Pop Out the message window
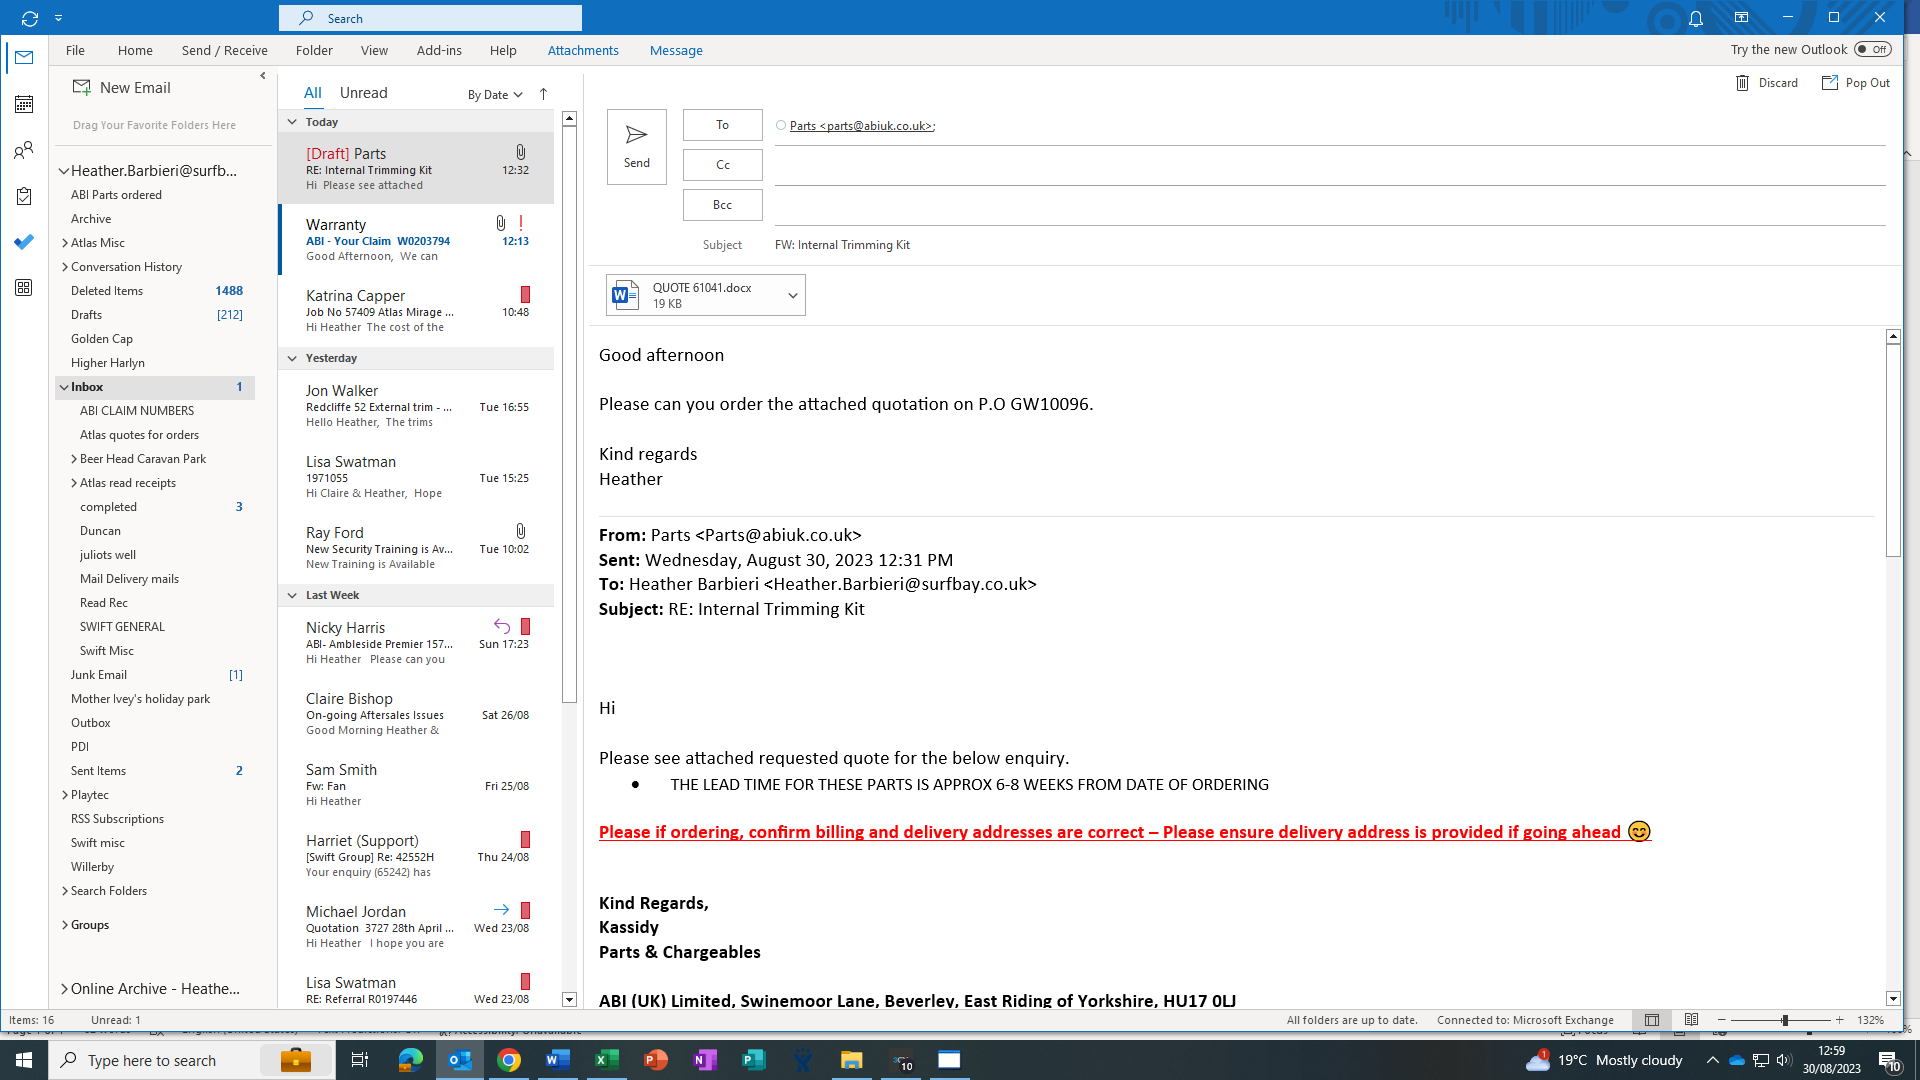This screenshot has height=1080, width=1920. pyautogui.click(x=1855, y=83)
